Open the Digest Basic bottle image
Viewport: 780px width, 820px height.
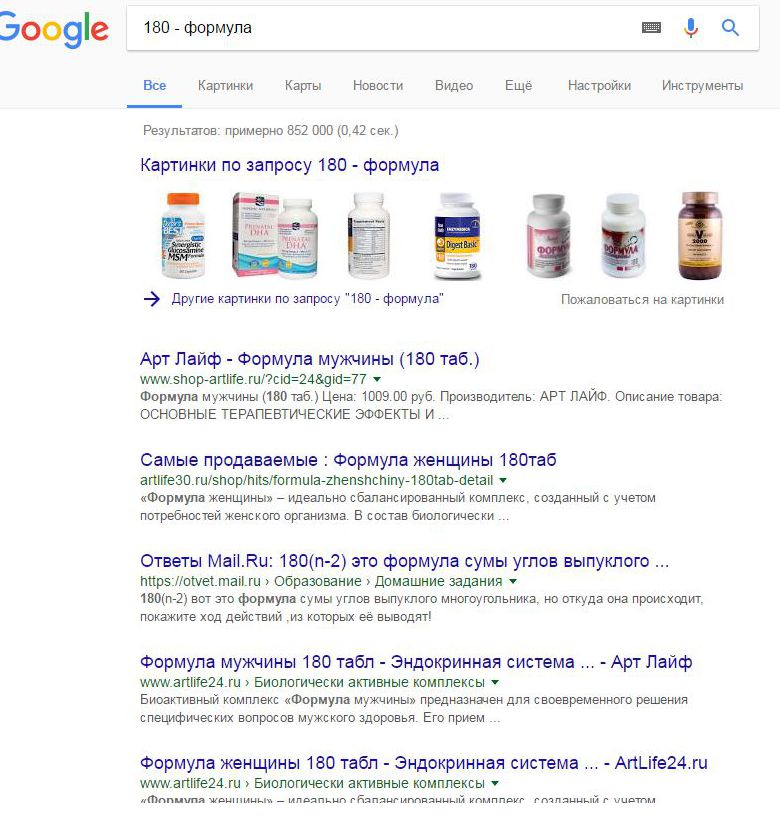pos(457,236)
